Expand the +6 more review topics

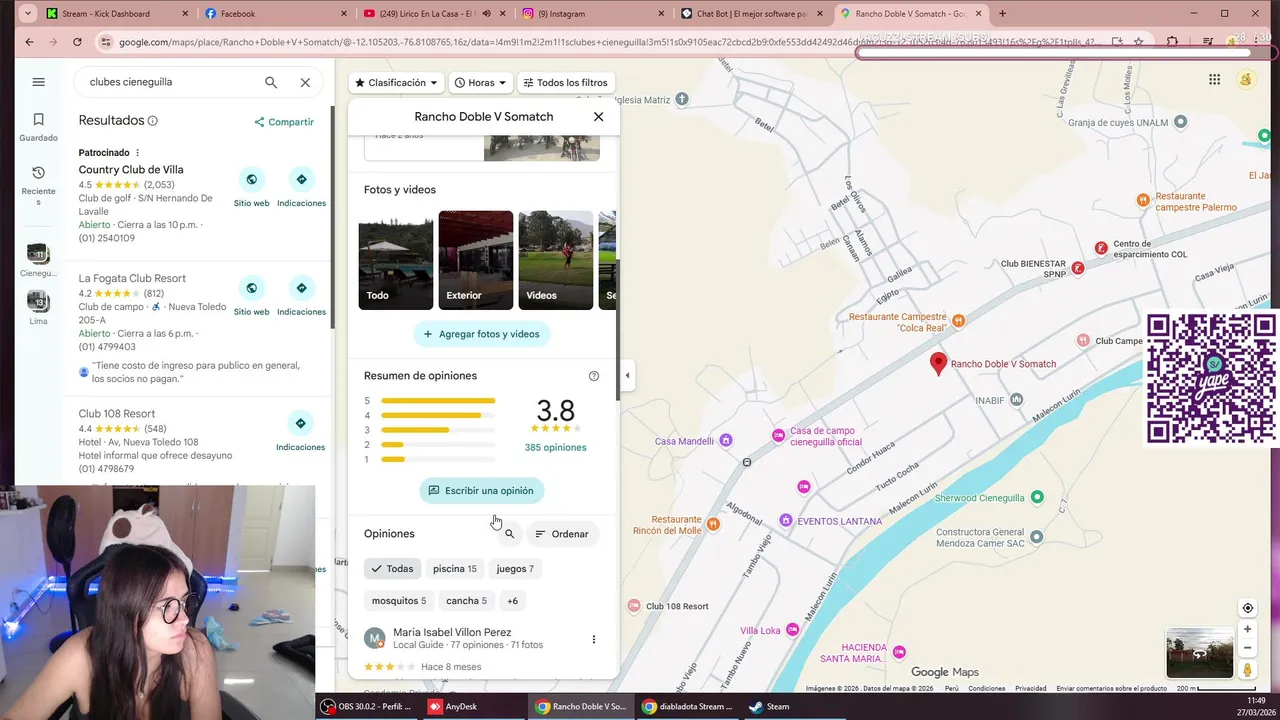[x=512, y=601]
